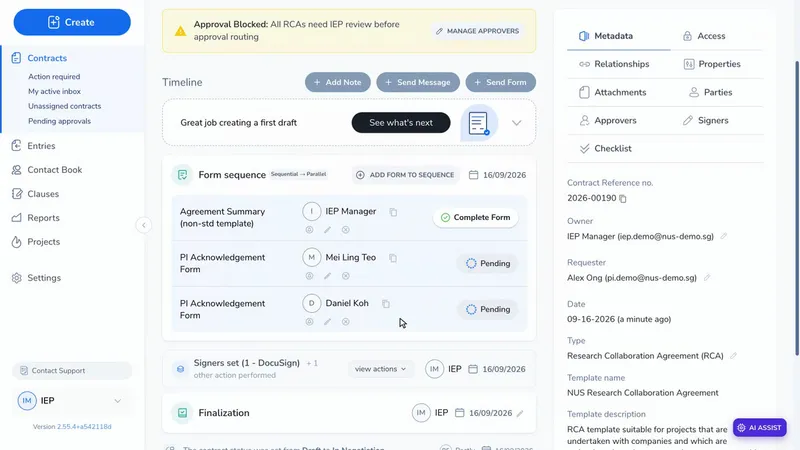Click the page vertical scrollbar
Screen dimensions: 800x450
pyautogui.click(x=797, y=209)
